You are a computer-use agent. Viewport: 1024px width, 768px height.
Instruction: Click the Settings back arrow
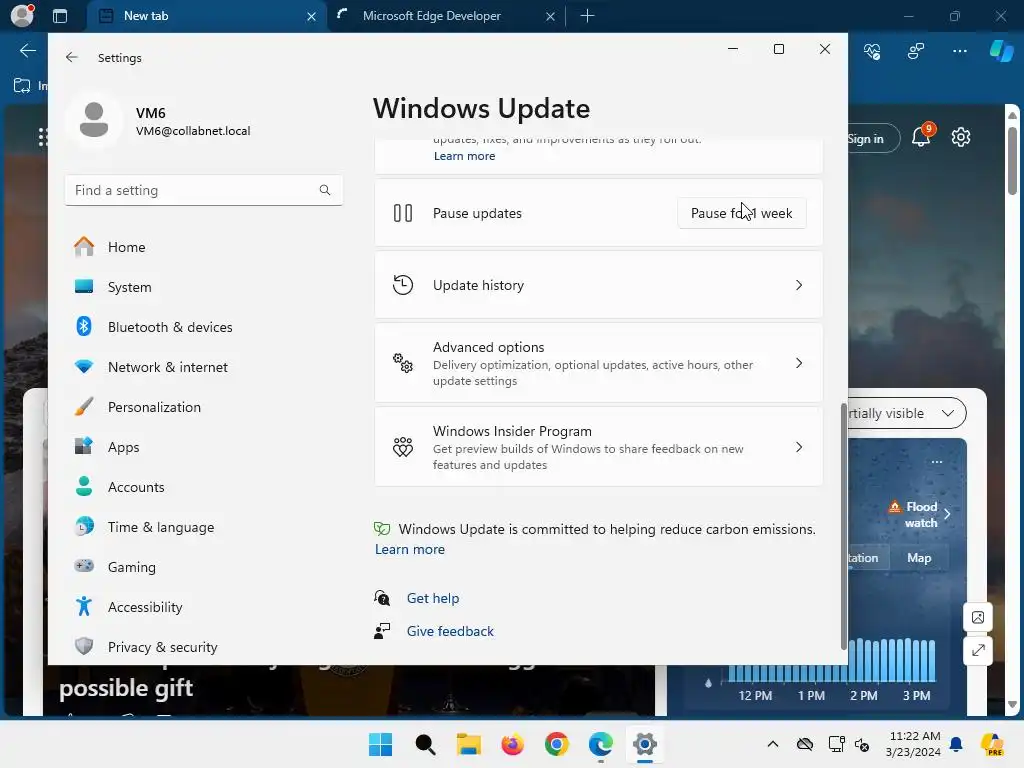point(72,57)
